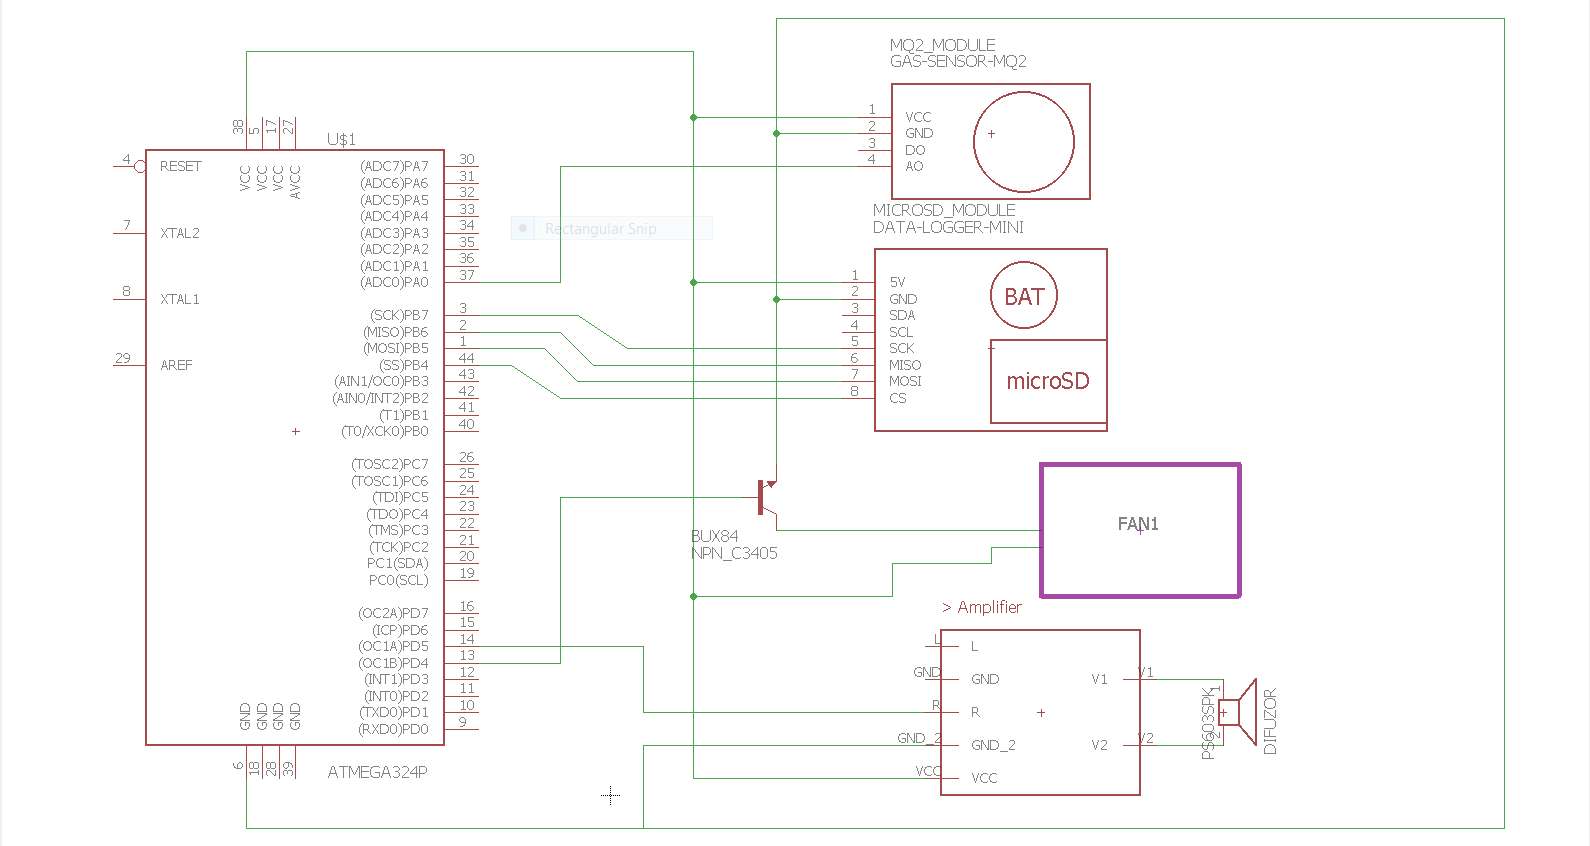Click the NPN_C3405 transistor label

coord(734,553)
